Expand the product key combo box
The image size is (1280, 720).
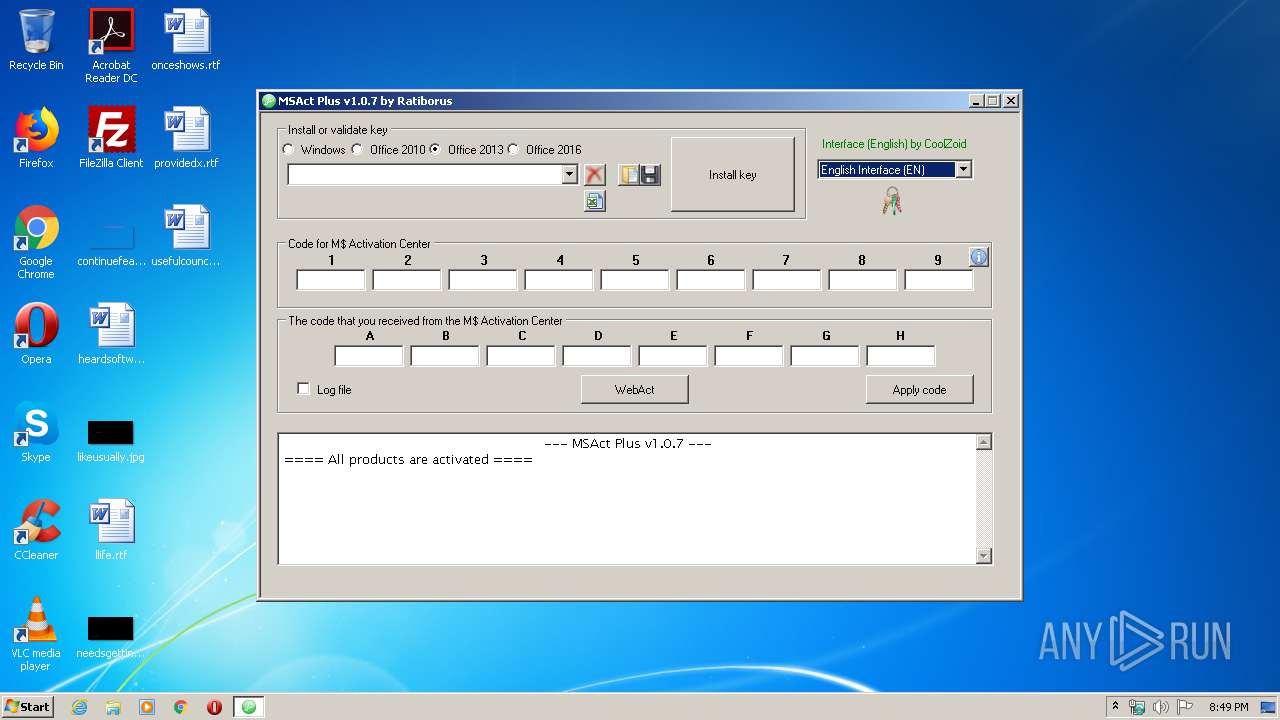pos(569,175)
